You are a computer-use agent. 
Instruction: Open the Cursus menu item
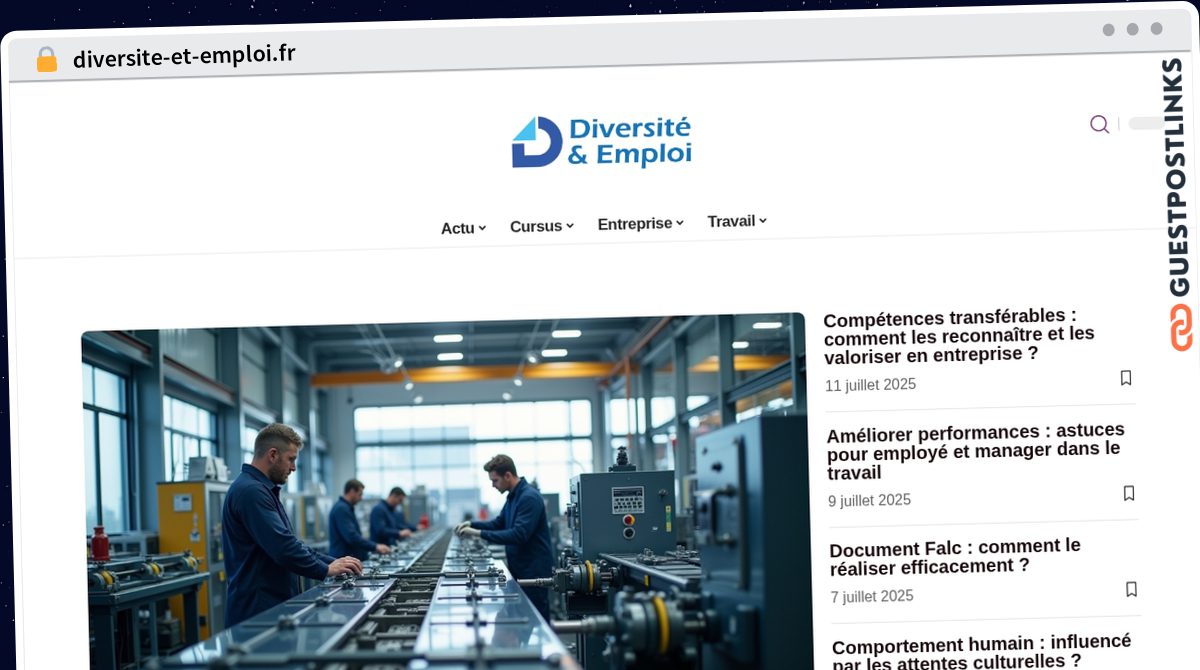(x=536, y=226)
